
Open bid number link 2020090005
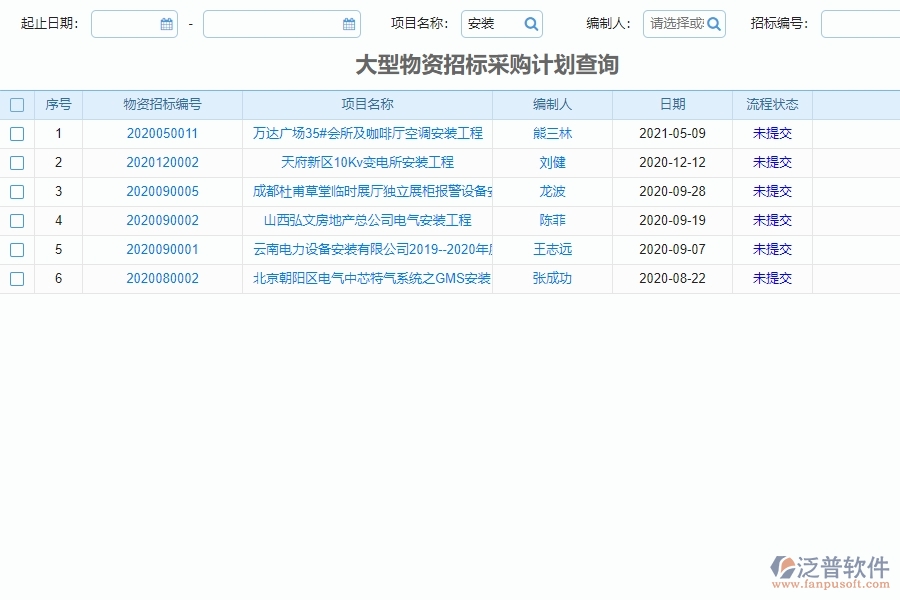[x=165, y=191]
